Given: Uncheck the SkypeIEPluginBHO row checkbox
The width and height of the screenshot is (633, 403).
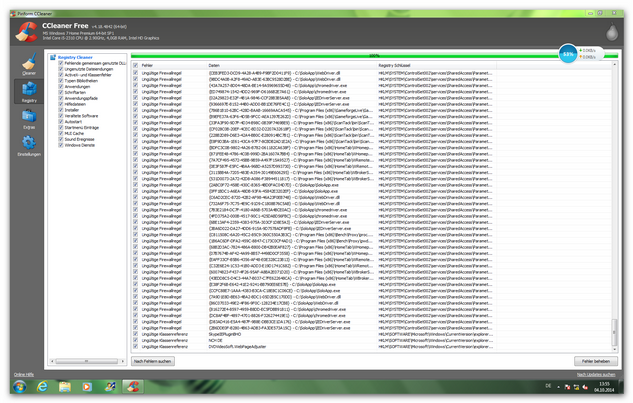Looking at the screenshot, I should point(136,334).
